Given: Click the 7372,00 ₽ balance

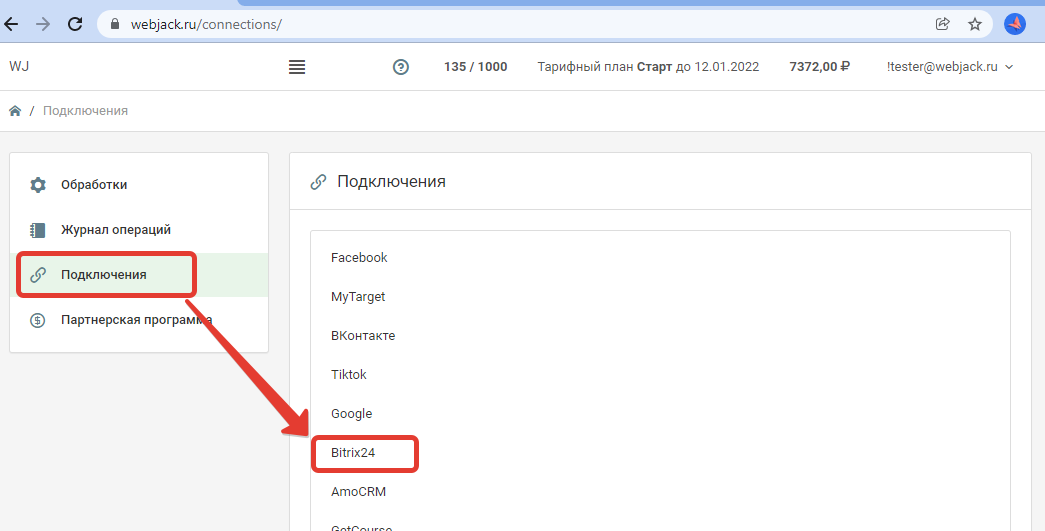Looking at the screenshot, I should point(819,67).
